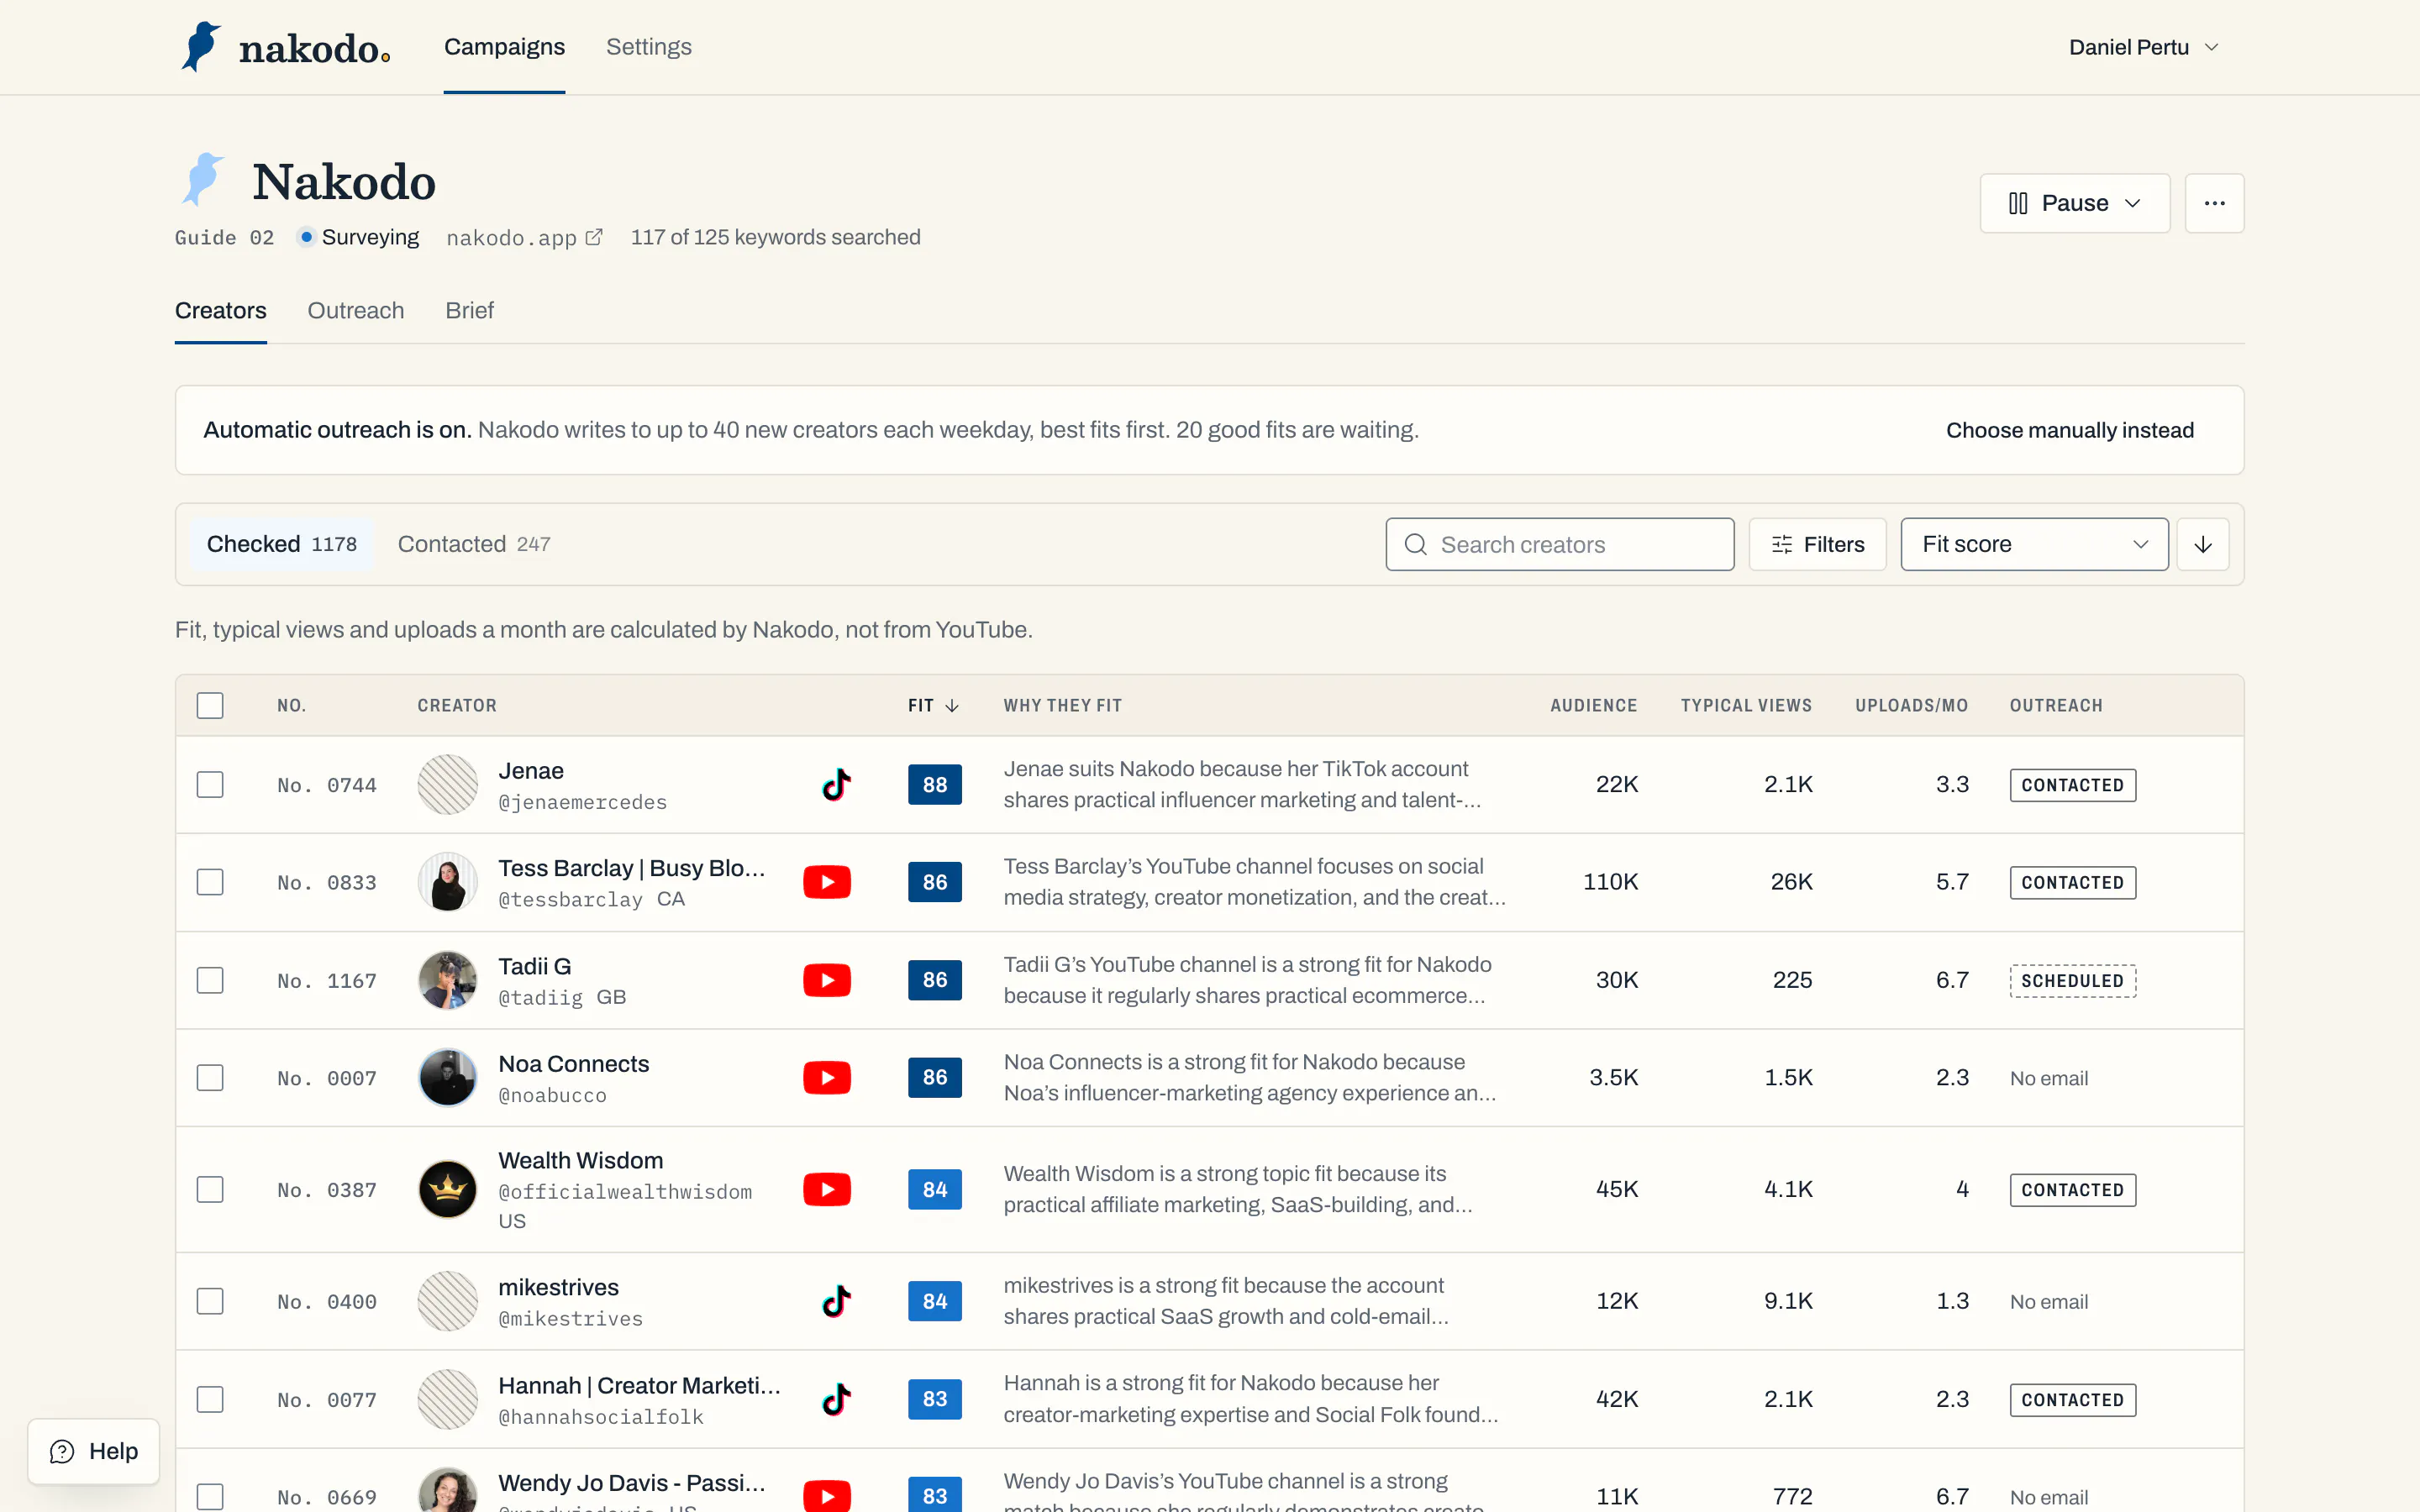Screen dimensions: 2420x1512
Task: Focus the Search creators input field
Action: point(1560,544)
